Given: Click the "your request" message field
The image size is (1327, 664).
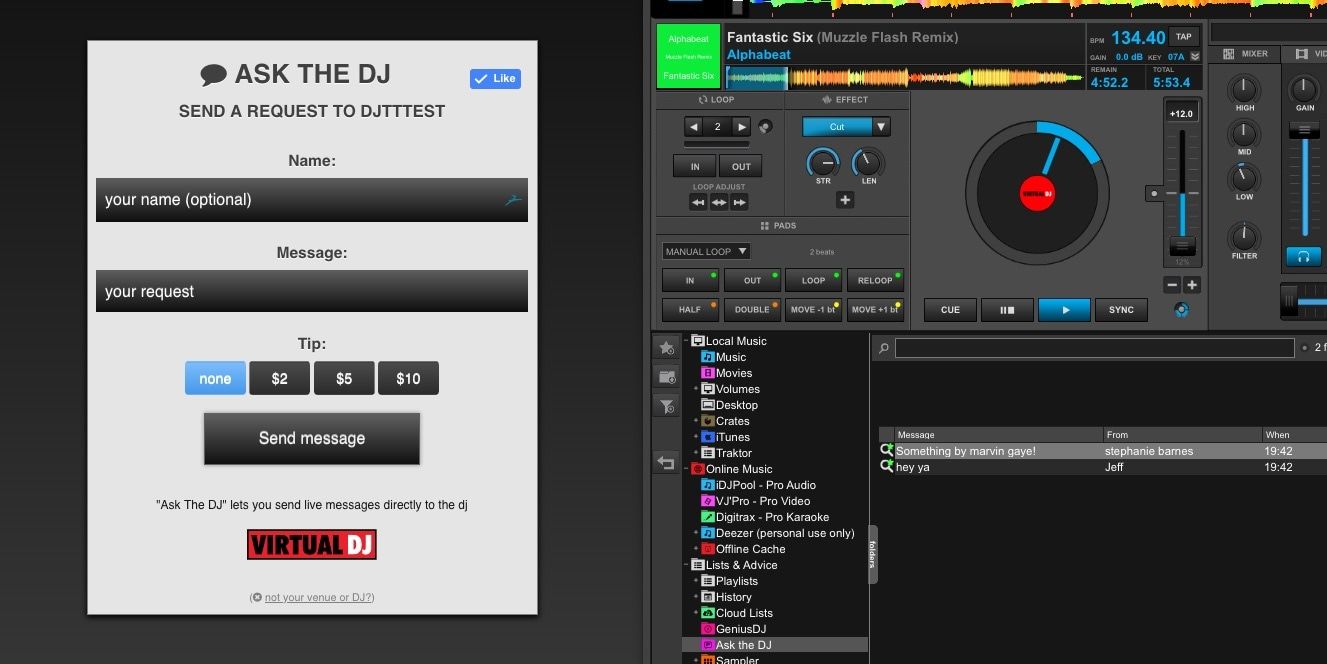Looking at the screenshot, I should click(311, 291).
